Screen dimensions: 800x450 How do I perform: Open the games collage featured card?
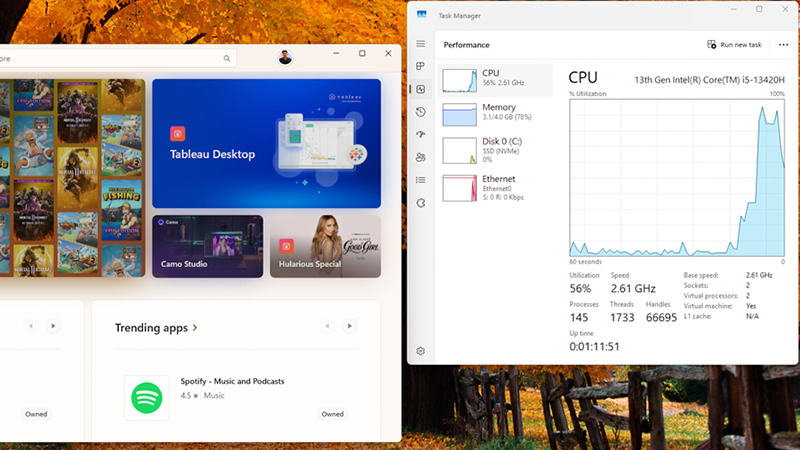pyautogui.click(x=72, y=178)
